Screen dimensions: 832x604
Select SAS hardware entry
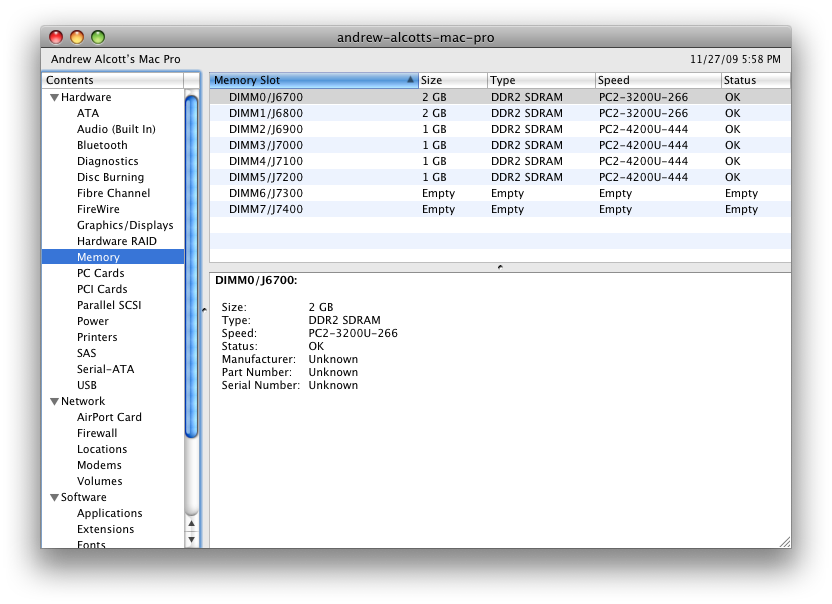click(x=86, y=353)
